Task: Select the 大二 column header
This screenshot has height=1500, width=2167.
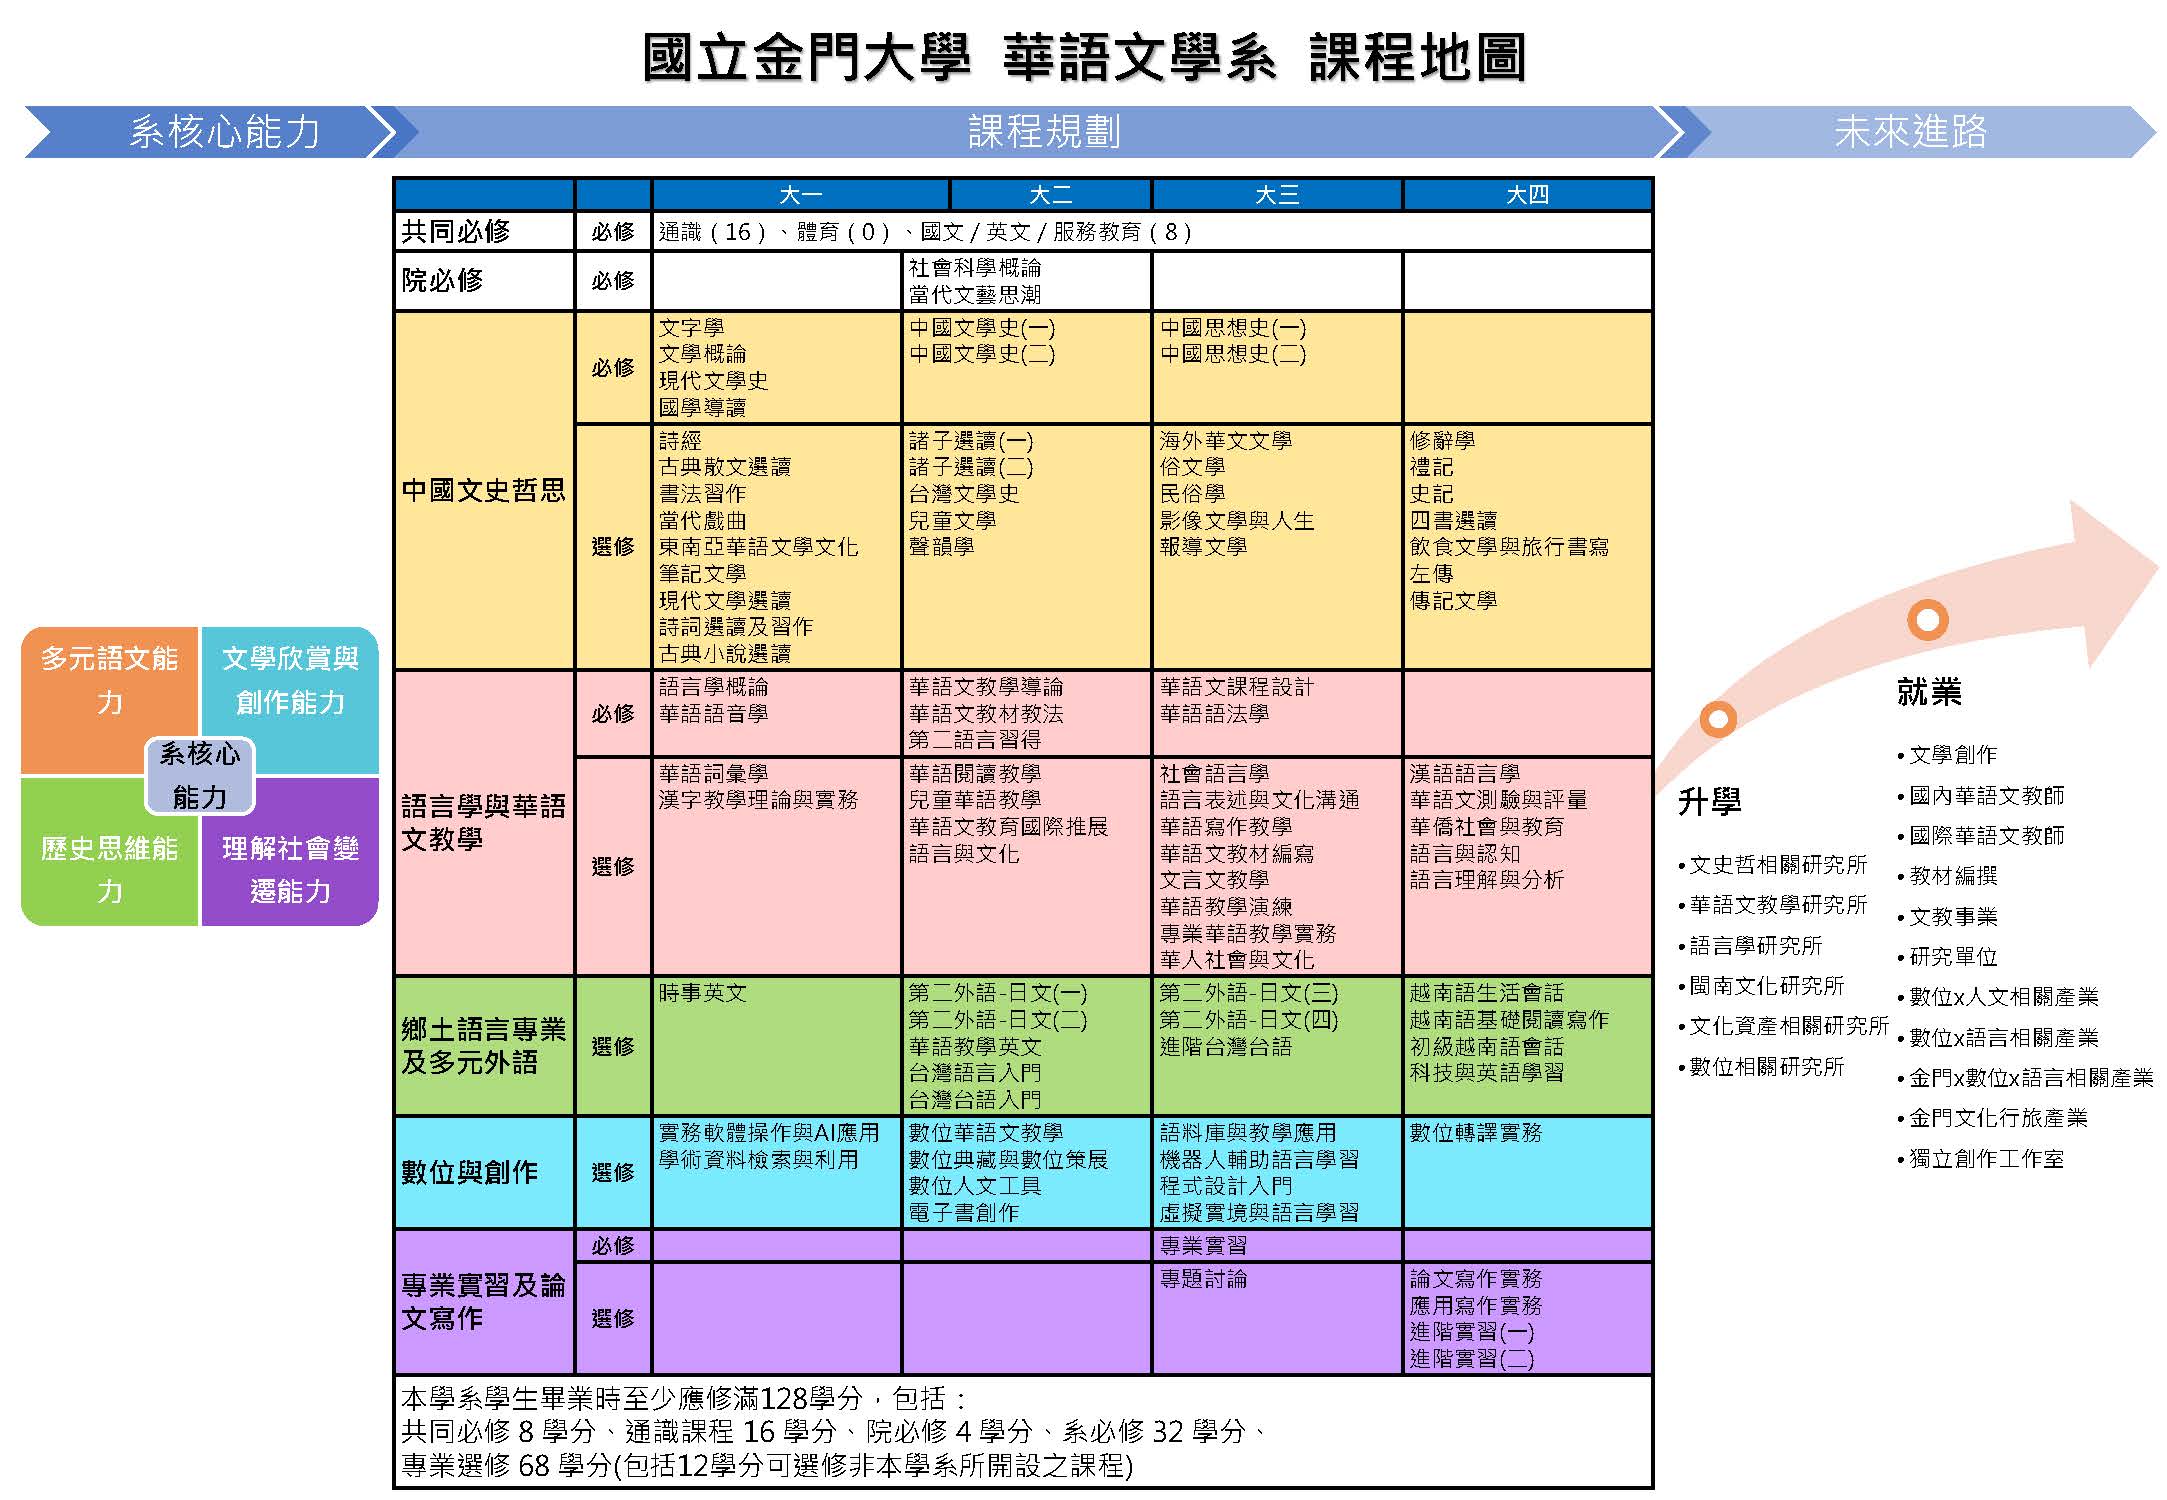Action: [x=1050, y=195]
